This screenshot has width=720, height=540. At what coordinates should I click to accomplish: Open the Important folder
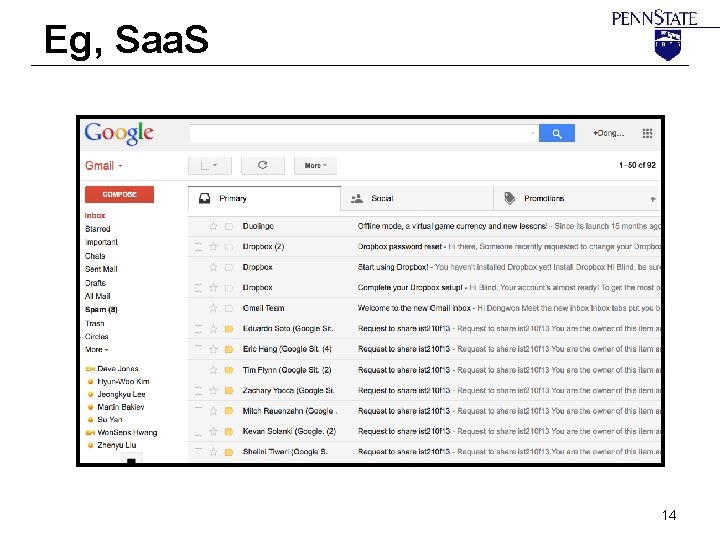point(101,242)
